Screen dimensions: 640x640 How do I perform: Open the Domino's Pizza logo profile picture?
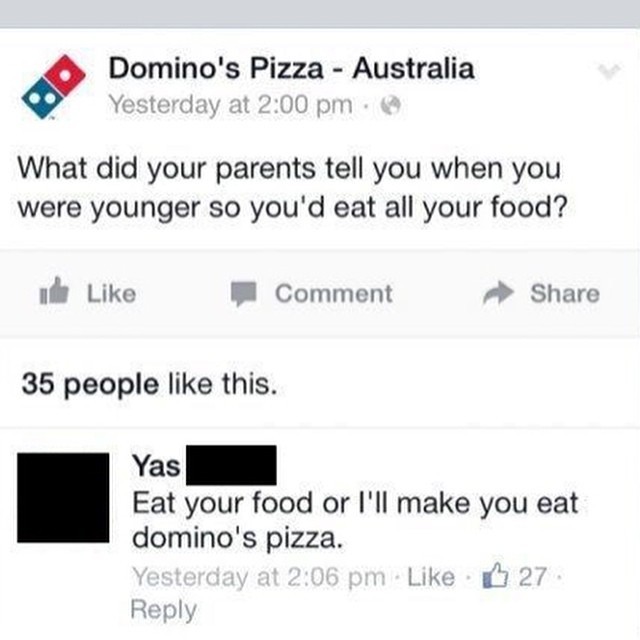click(53, 87)
